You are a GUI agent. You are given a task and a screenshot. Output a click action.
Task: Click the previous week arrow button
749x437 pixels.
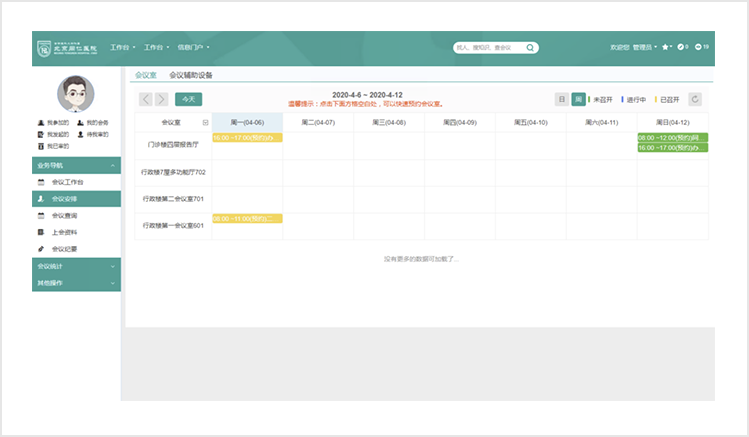[144, 99]
